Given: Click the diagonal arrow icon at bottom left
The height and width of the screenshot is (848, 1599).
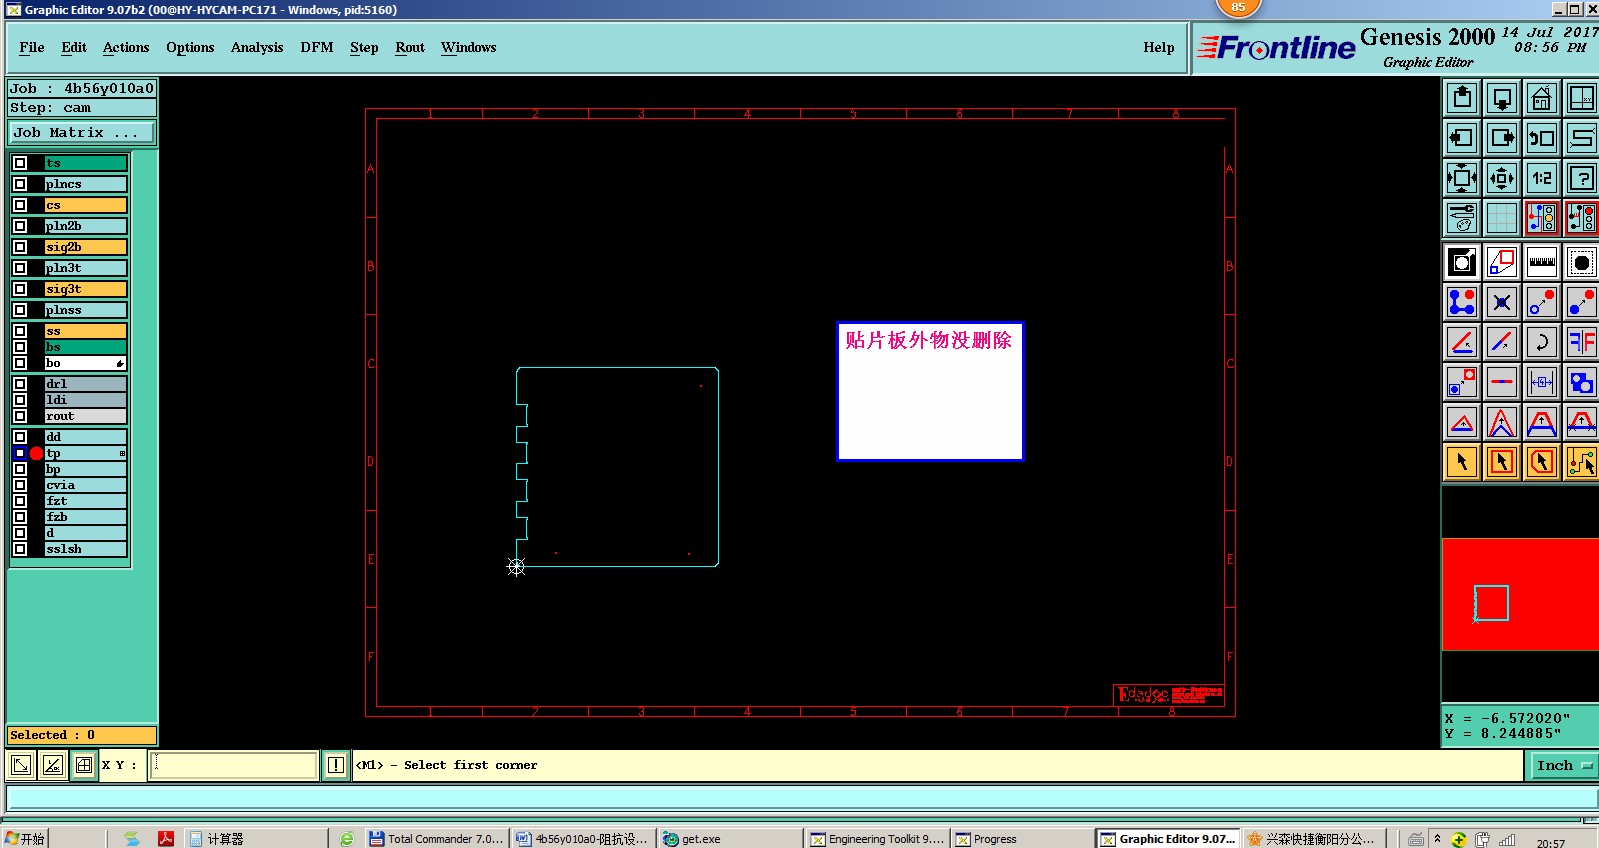Looking at the screenshot, I should pyautogui.click(x=21, y=766).
